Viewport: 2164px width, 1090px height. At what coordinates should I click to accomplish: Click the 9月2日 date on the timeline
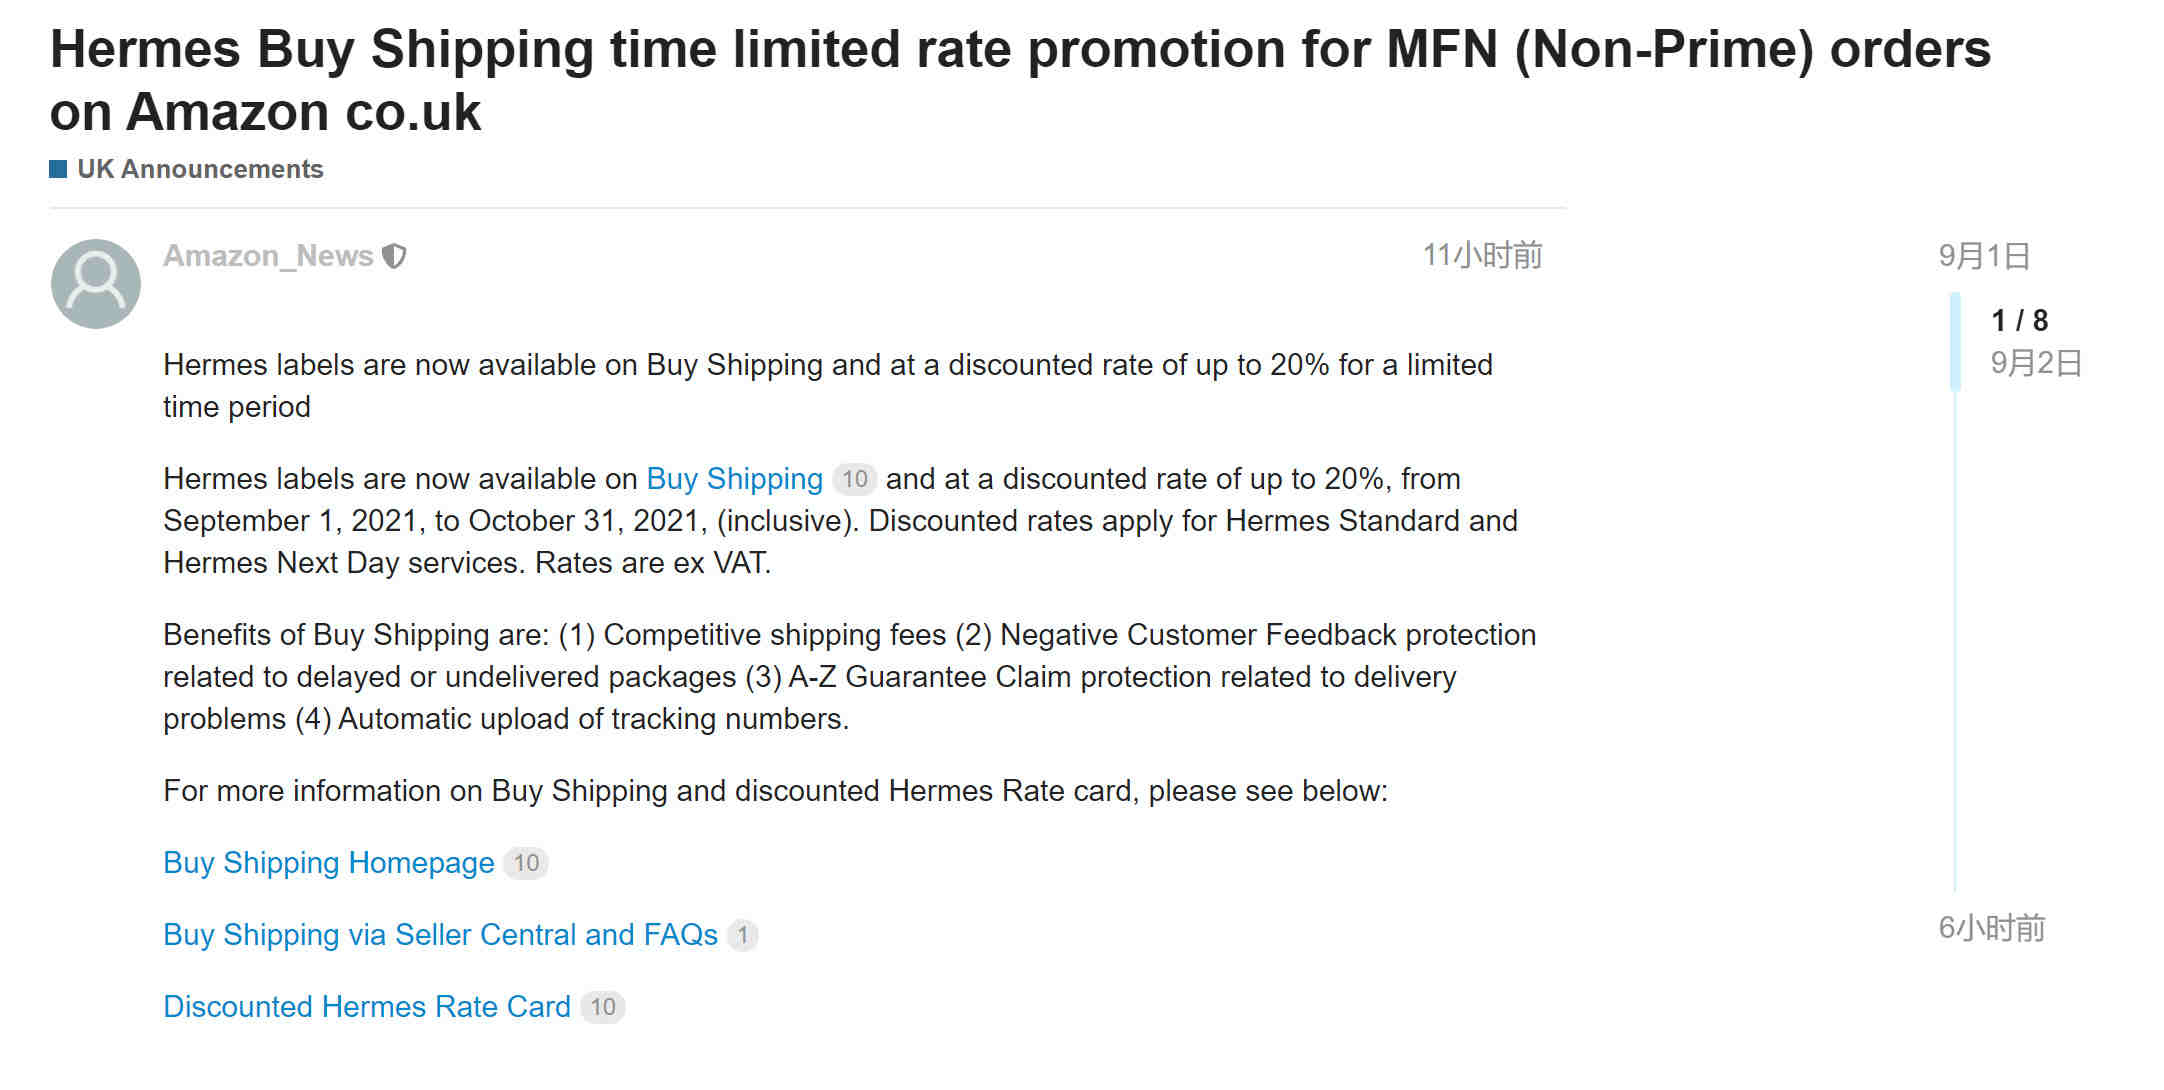coord(2036,363)
